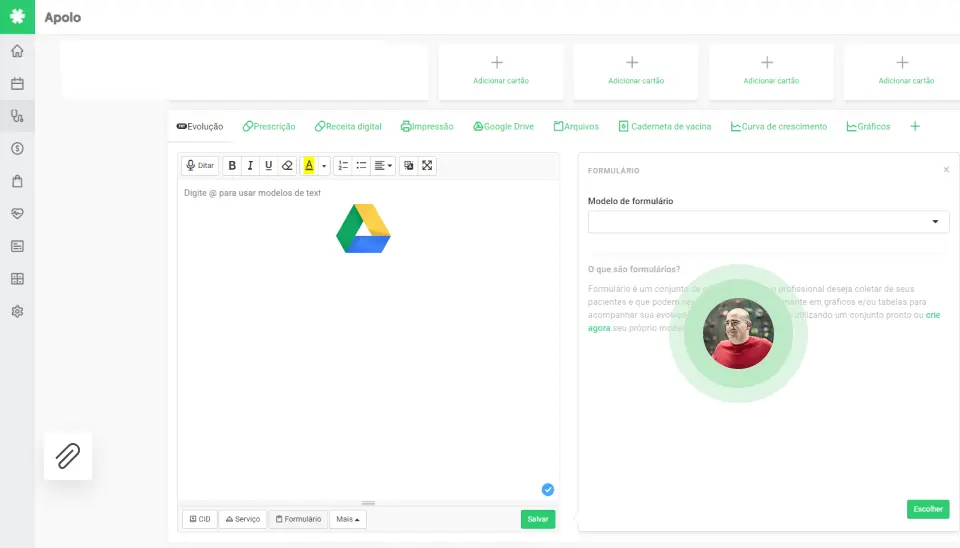Open the Caderneta de vacina tab
This screenshot has width=960, height=548.
tap(665, 126)
